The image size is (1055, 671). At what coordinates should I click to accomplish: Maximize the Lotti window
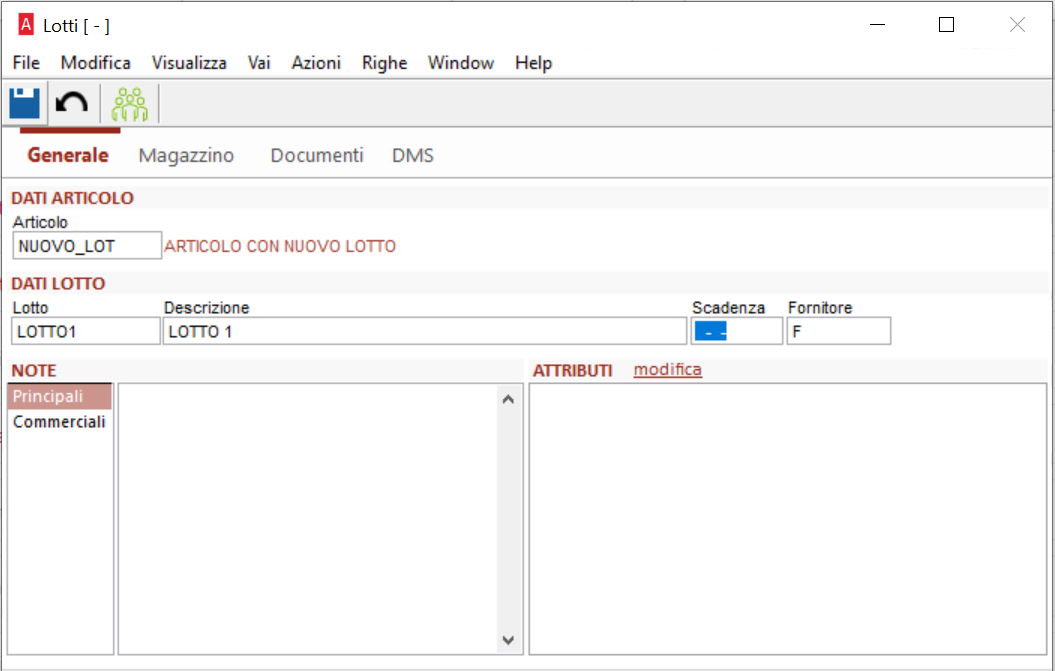[x=947, y=25]
